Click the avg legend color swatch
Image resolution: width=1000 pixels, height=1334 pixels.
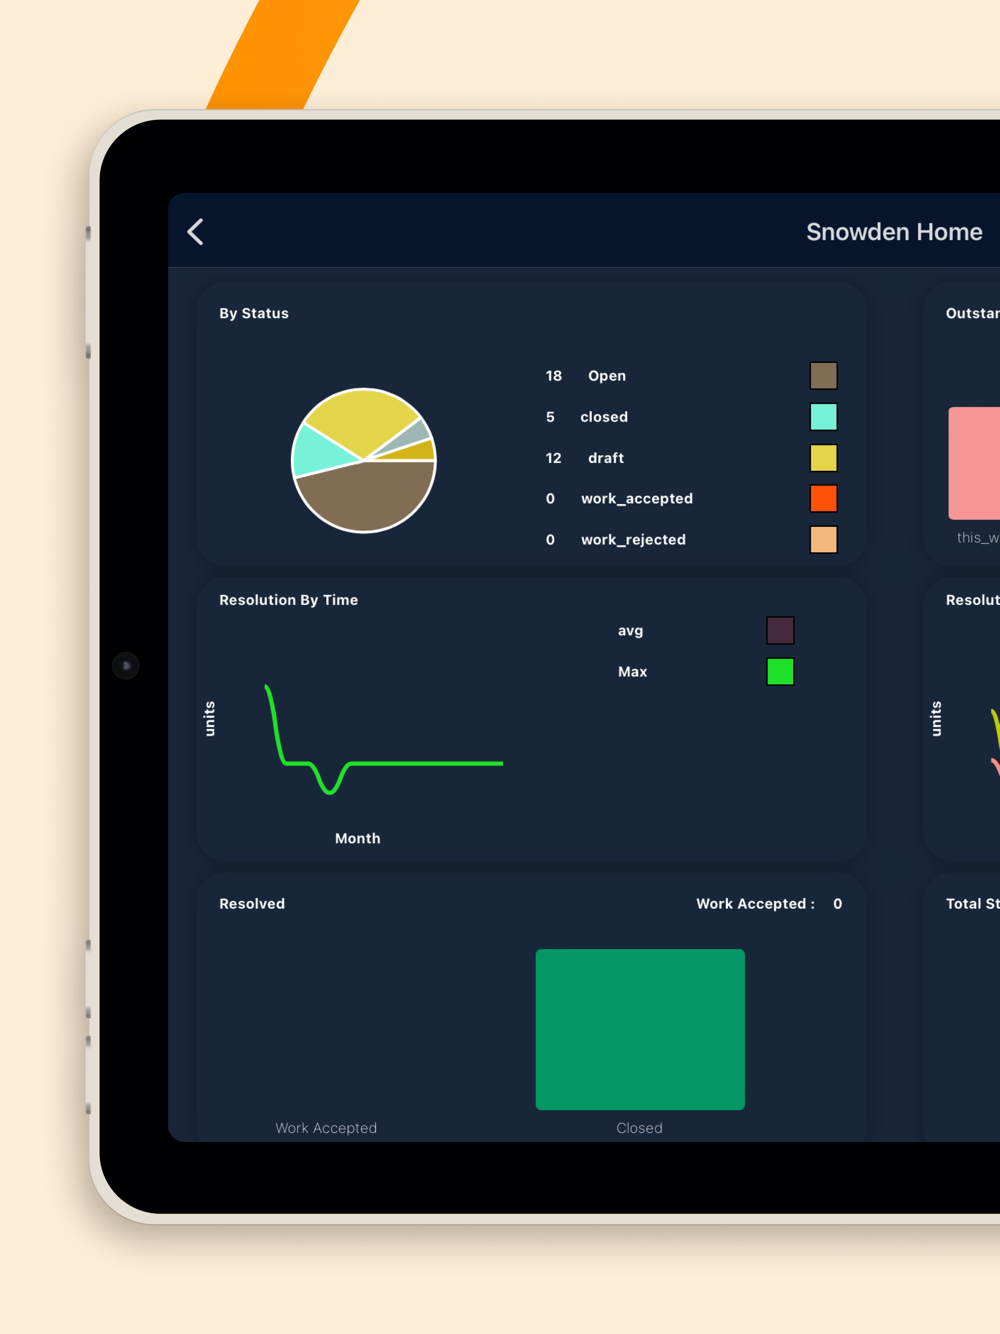coord(780,631)
